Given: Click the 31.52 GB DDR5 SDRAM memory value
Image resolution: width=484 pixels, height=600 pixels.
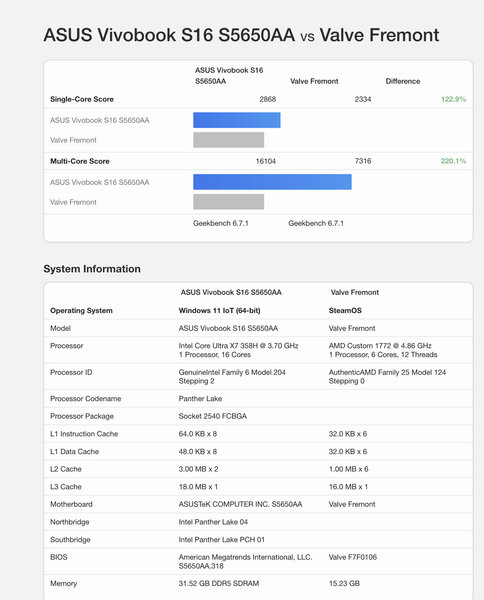Looking at the screenshot, I should coord(219,584).
